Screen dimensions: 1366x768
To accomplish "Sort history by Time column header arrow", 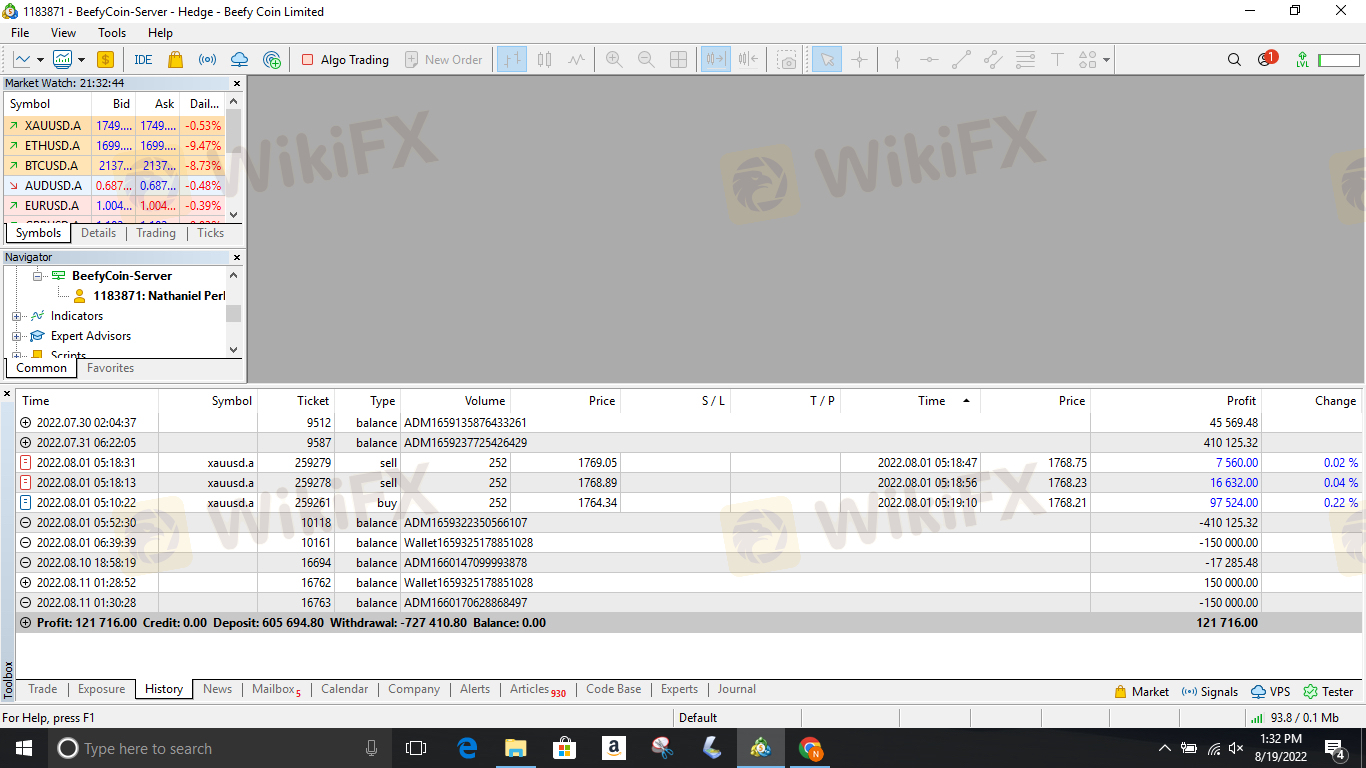I will click(966, 401).
